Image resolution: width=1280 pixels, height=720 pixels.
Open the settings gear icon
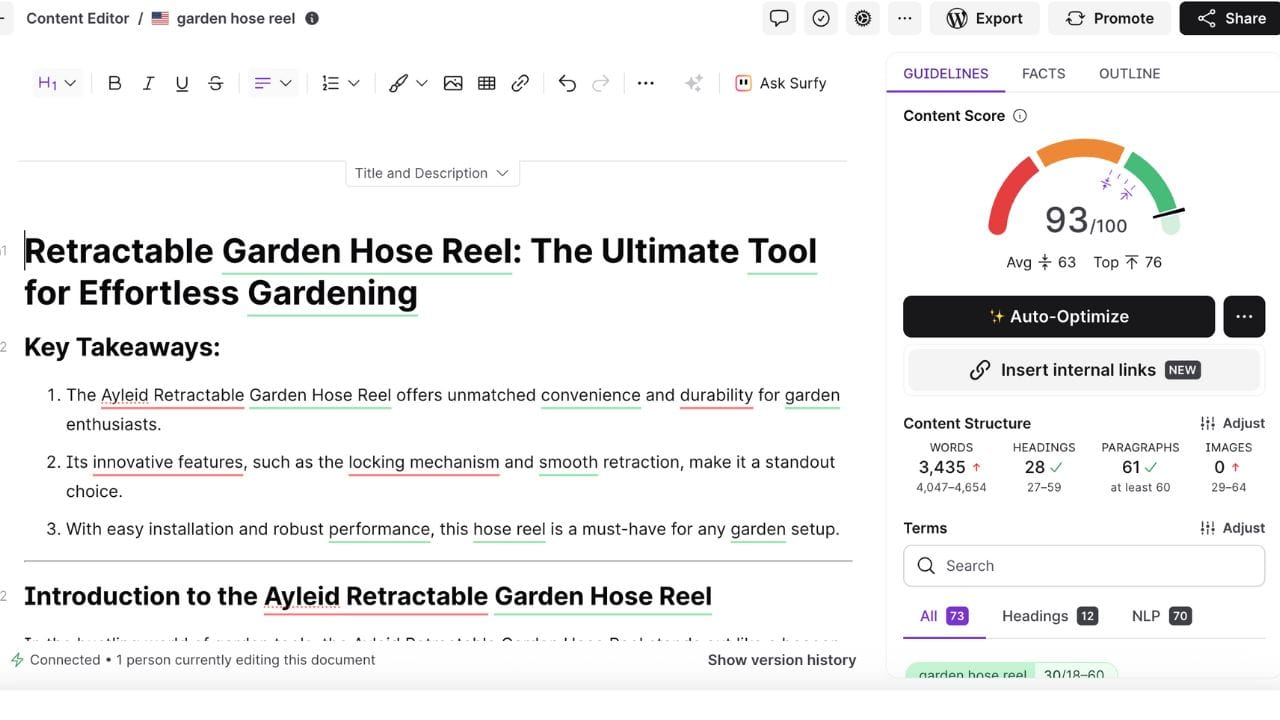863,18
